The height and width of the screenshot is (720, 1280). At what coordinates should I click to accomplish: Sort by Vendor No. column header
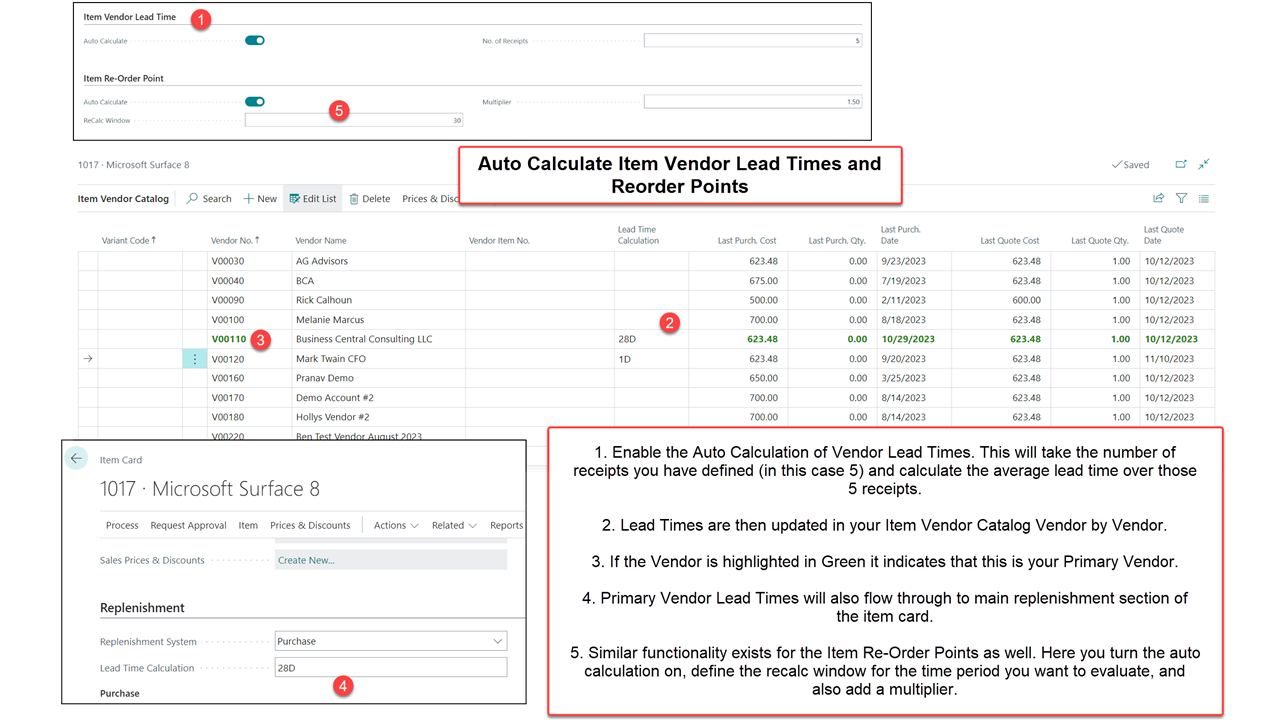237,241
